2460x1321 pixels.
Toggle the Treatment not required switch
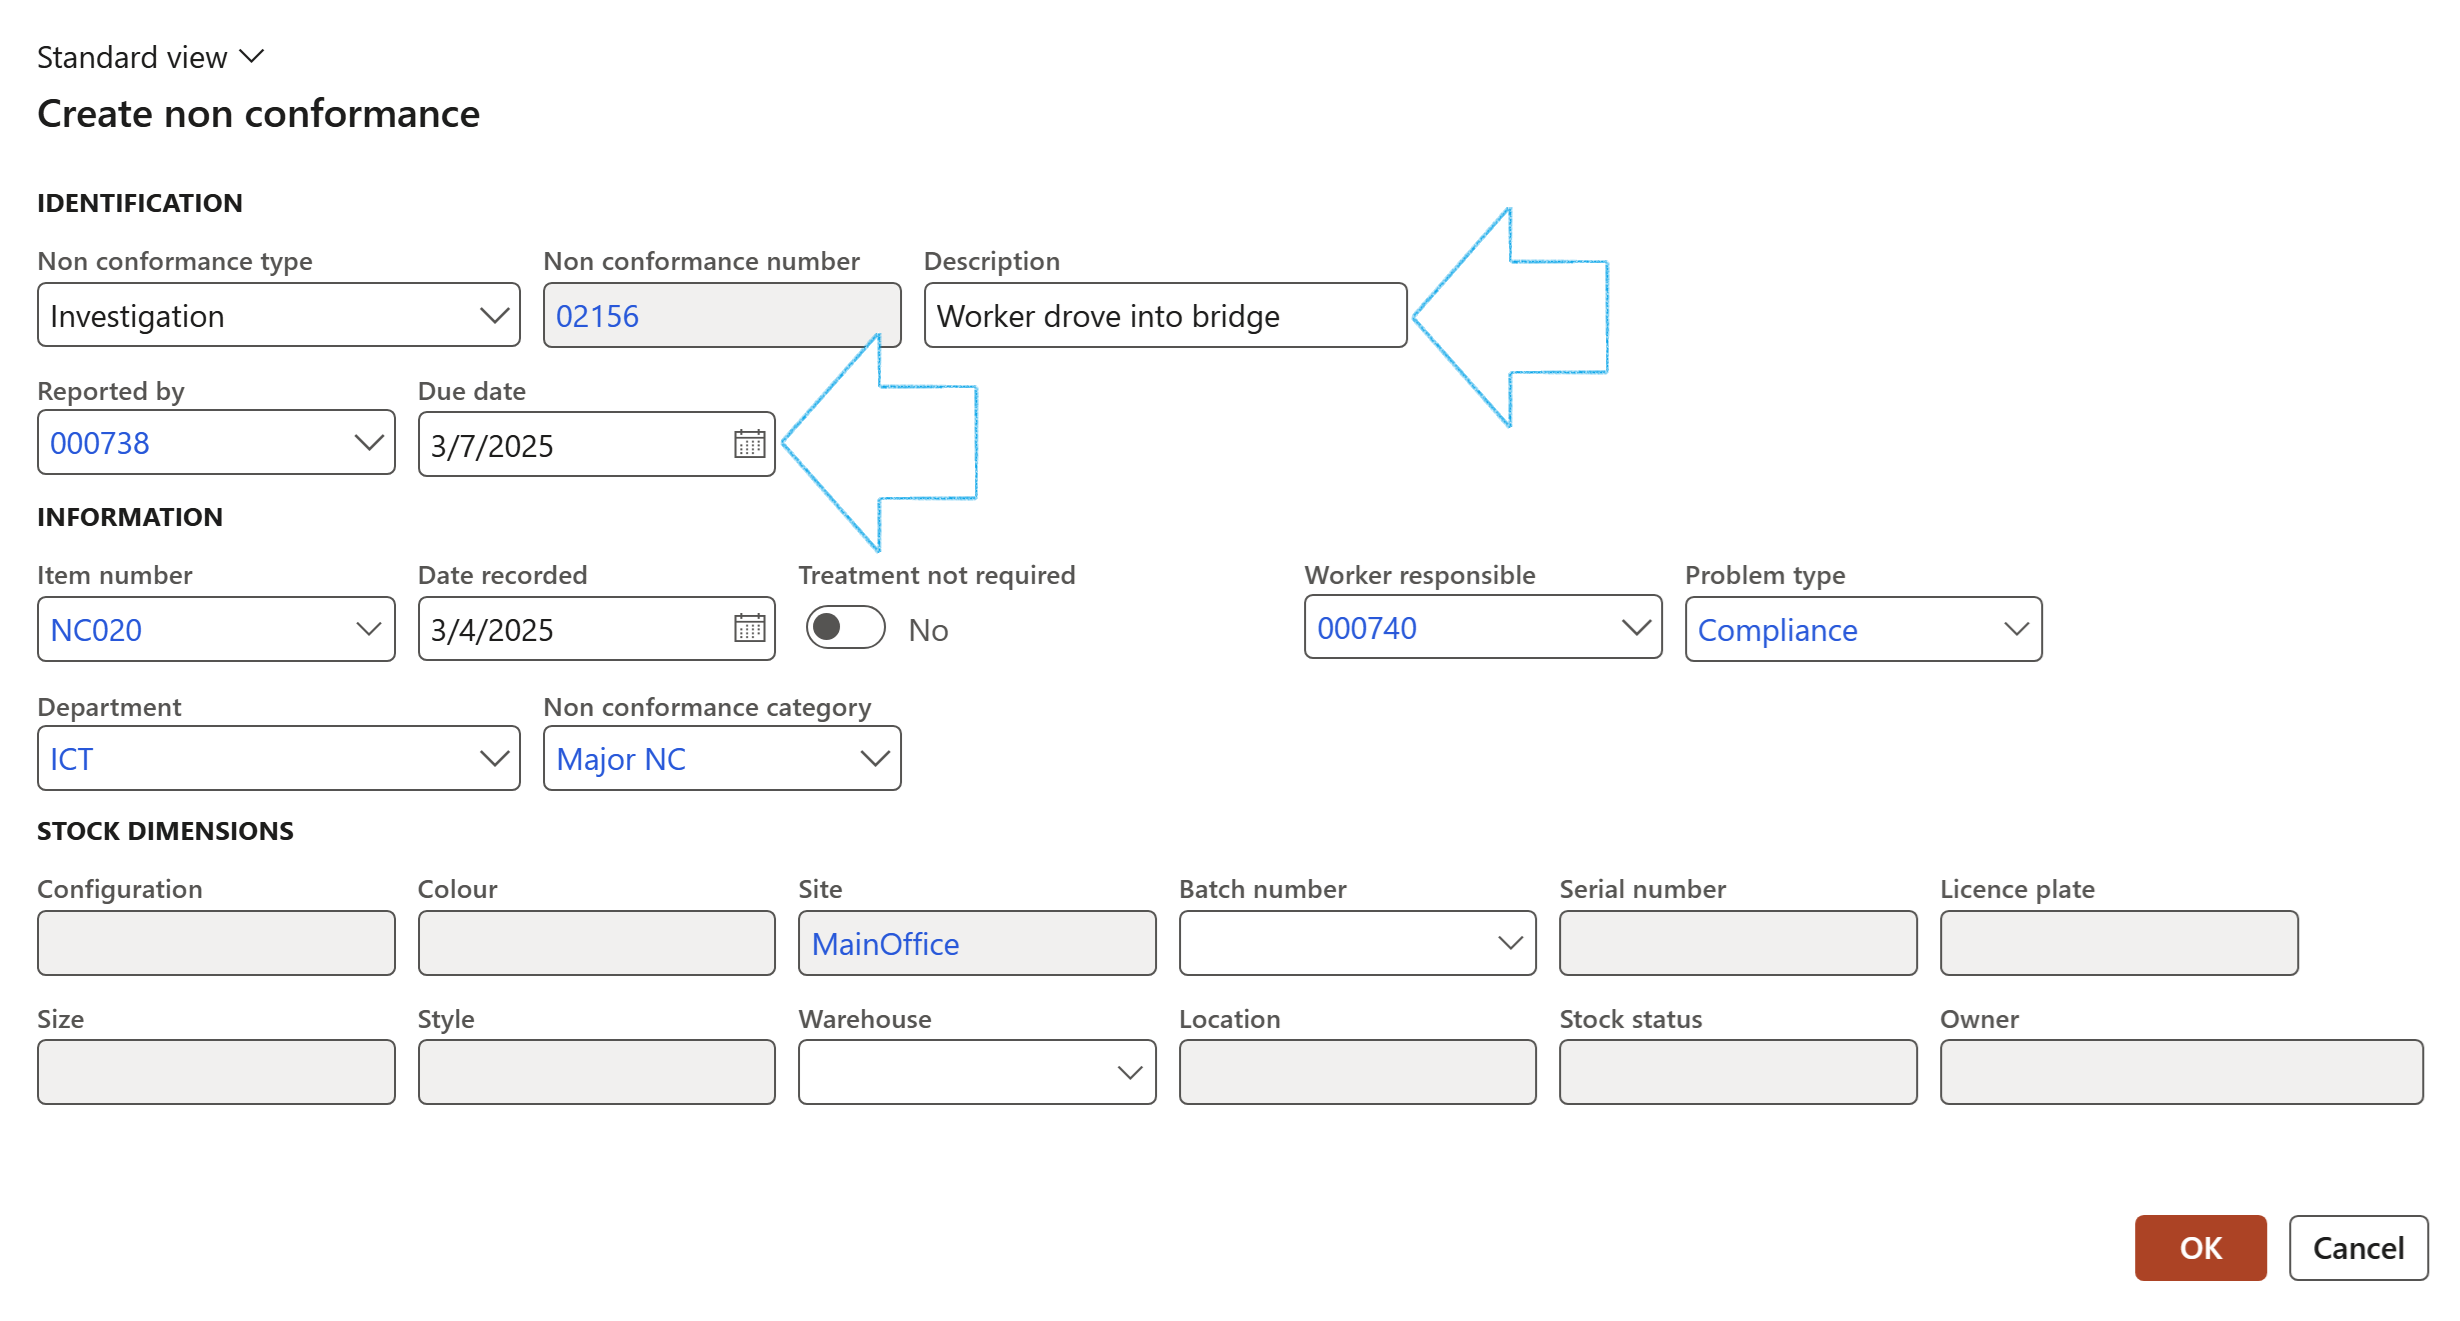845,628
